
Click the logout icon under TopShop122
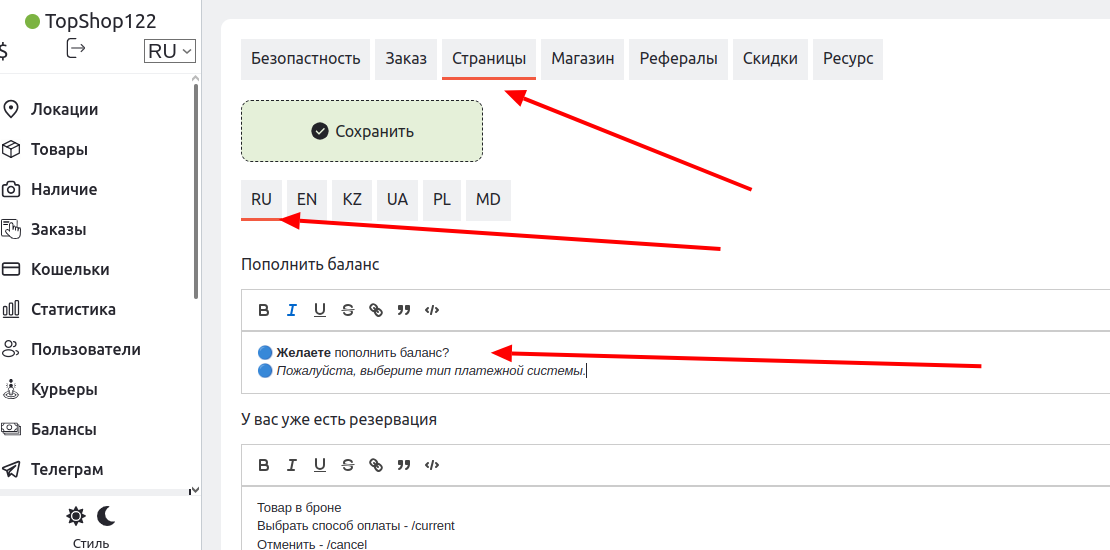pyautogui.click(x=76, y=49)
